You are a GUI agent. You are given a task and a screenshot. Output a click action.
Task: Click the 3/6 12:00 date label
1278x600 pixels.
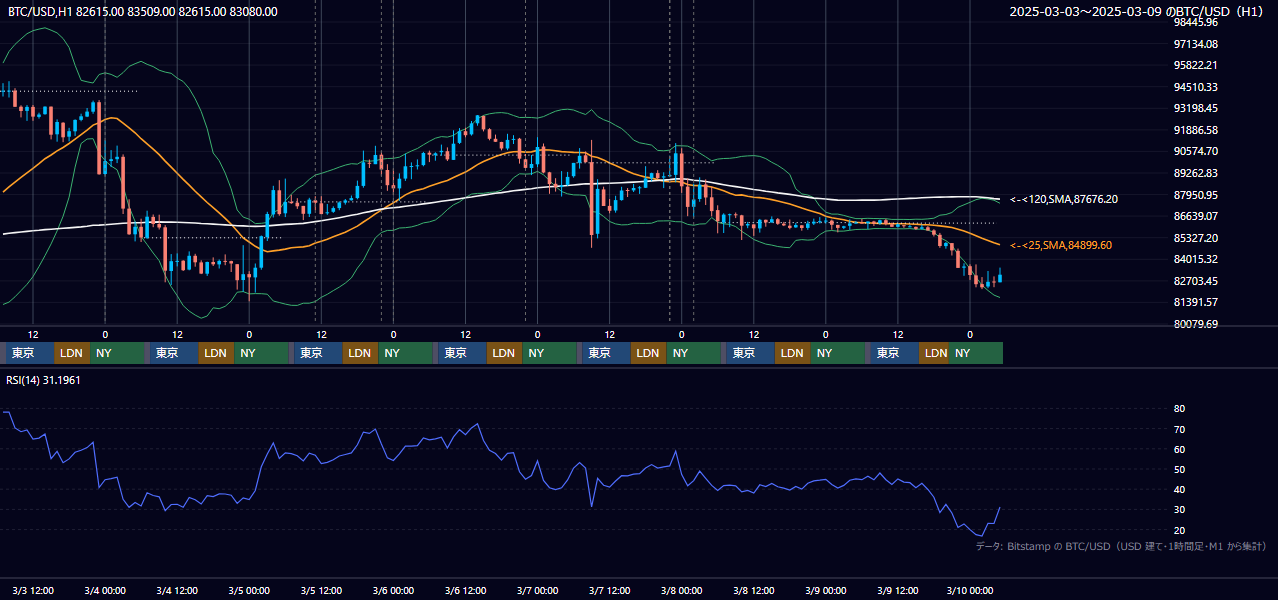click(x=465, y=590)
